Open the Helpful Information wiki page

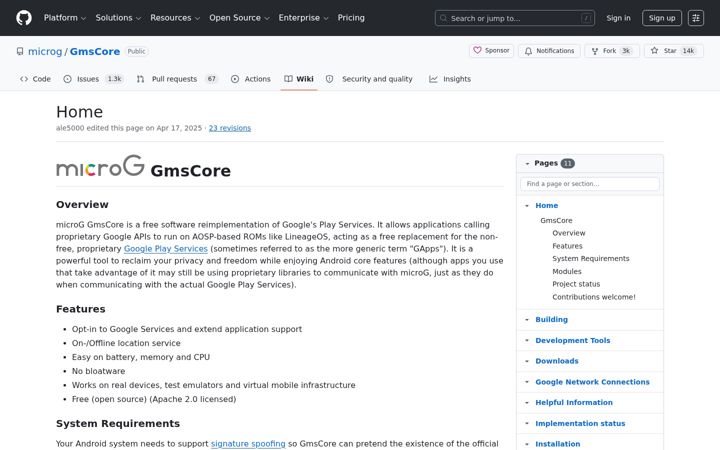tap(574, 403)
